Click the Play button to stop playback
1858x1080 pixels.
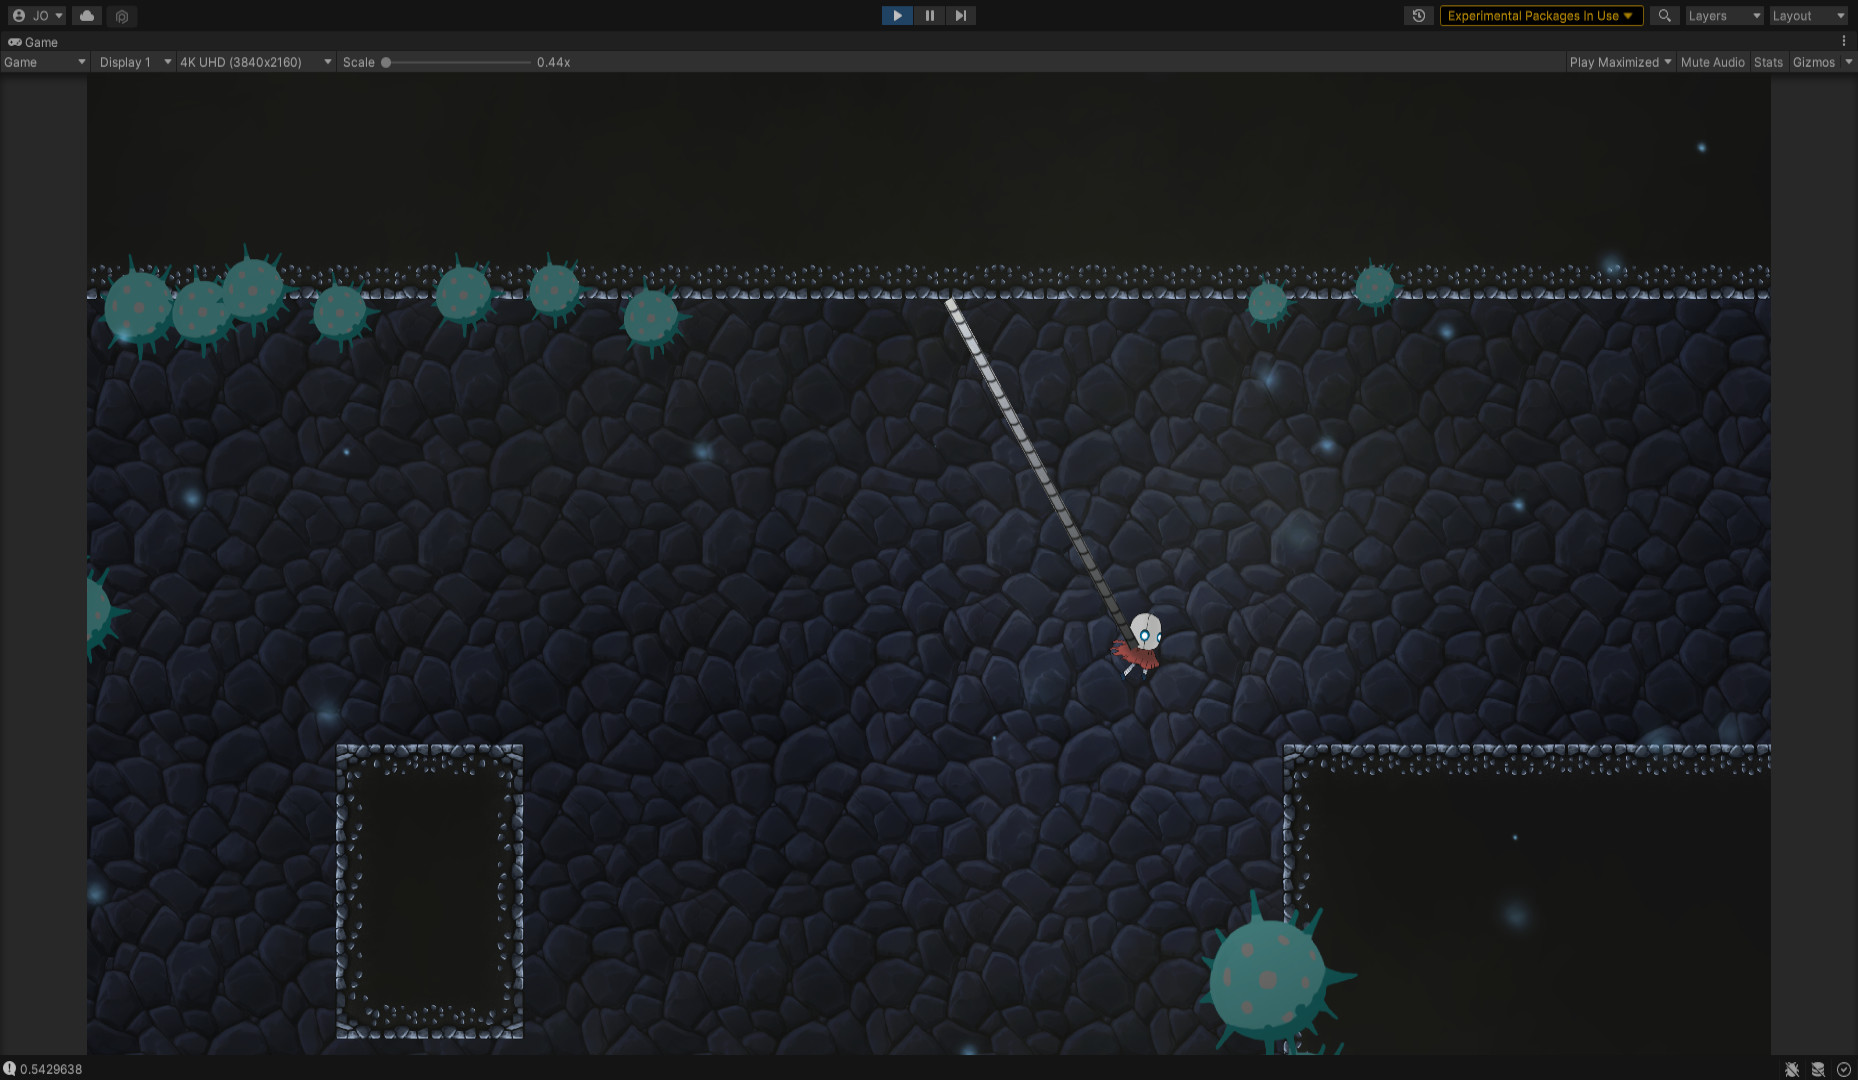[x=897, y=16]
